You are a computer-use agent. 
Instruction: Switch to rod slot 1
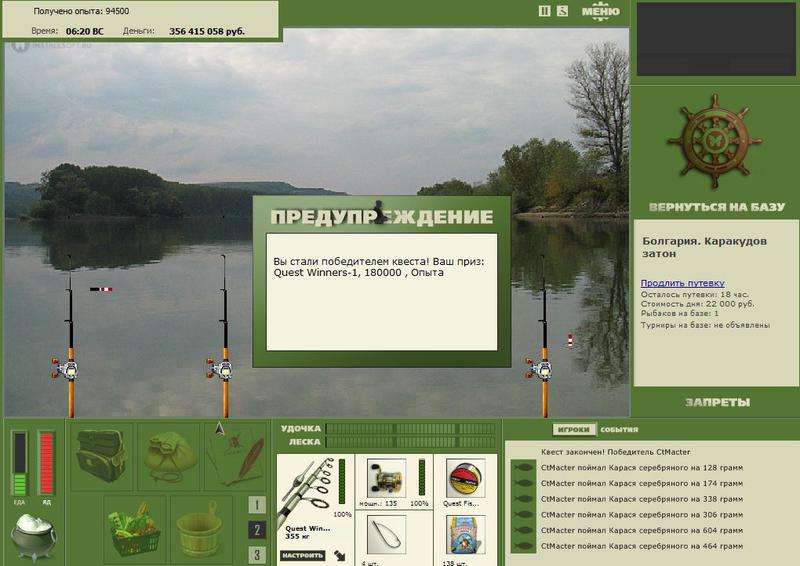[257, 505]
